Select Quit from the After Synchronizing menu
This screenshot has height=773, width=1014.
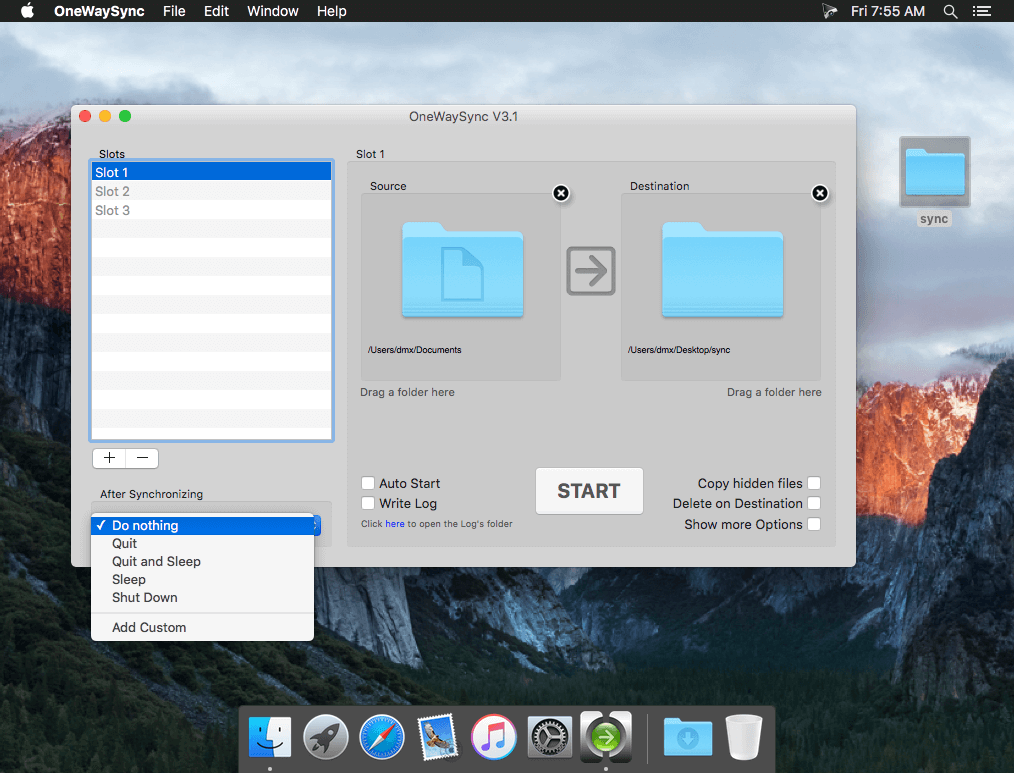(x=202, y=543)
